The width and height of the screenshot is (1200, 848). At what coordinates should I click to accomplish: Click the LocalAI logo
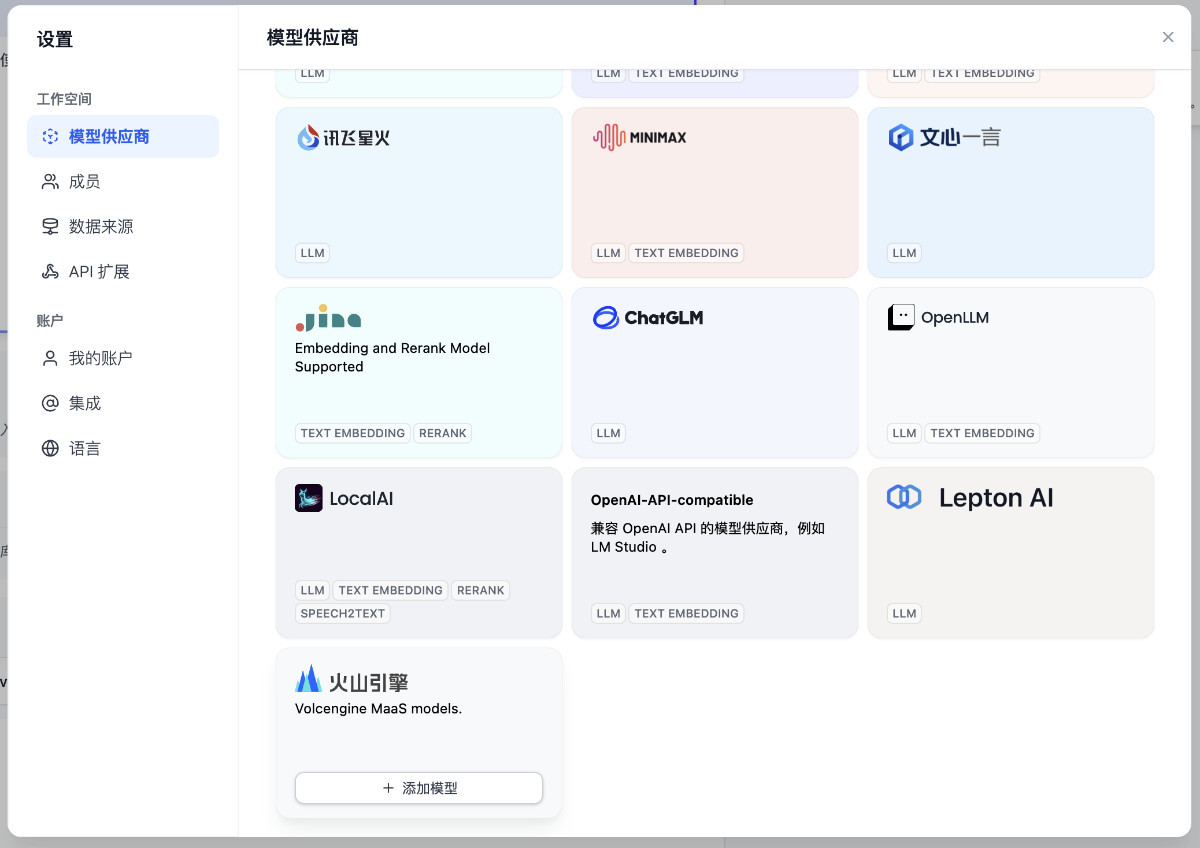[x=344, y=498]
